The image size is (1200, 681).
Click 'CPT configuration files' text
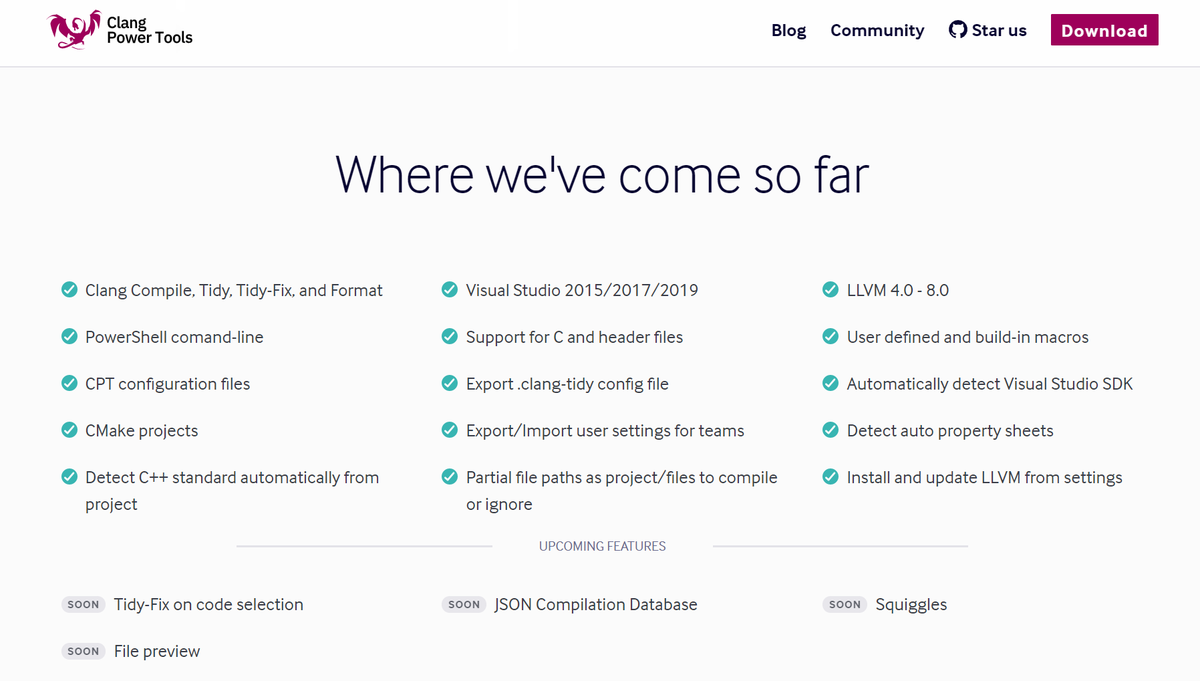click(x=168, y=384)
